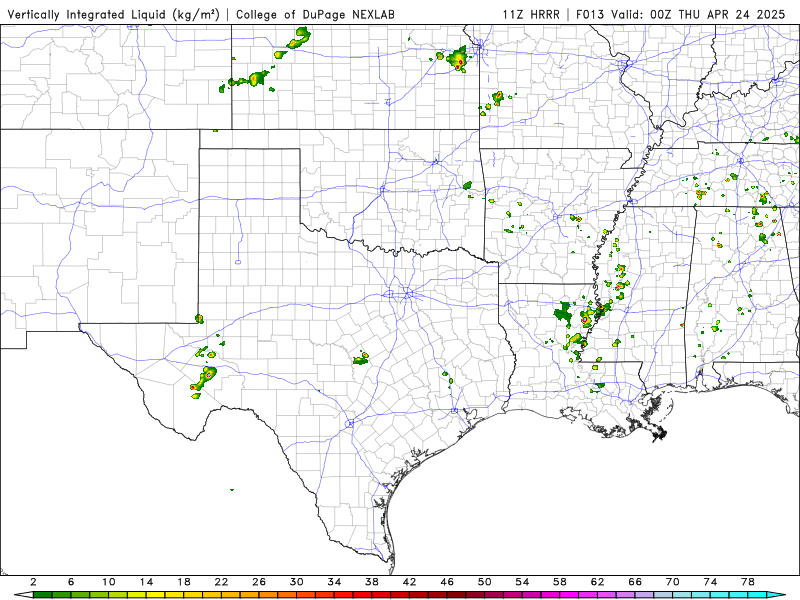Image resolution: width=800 pixels, height=600 pixels.
Task: Click the legend label '6'
Action: 71,582
